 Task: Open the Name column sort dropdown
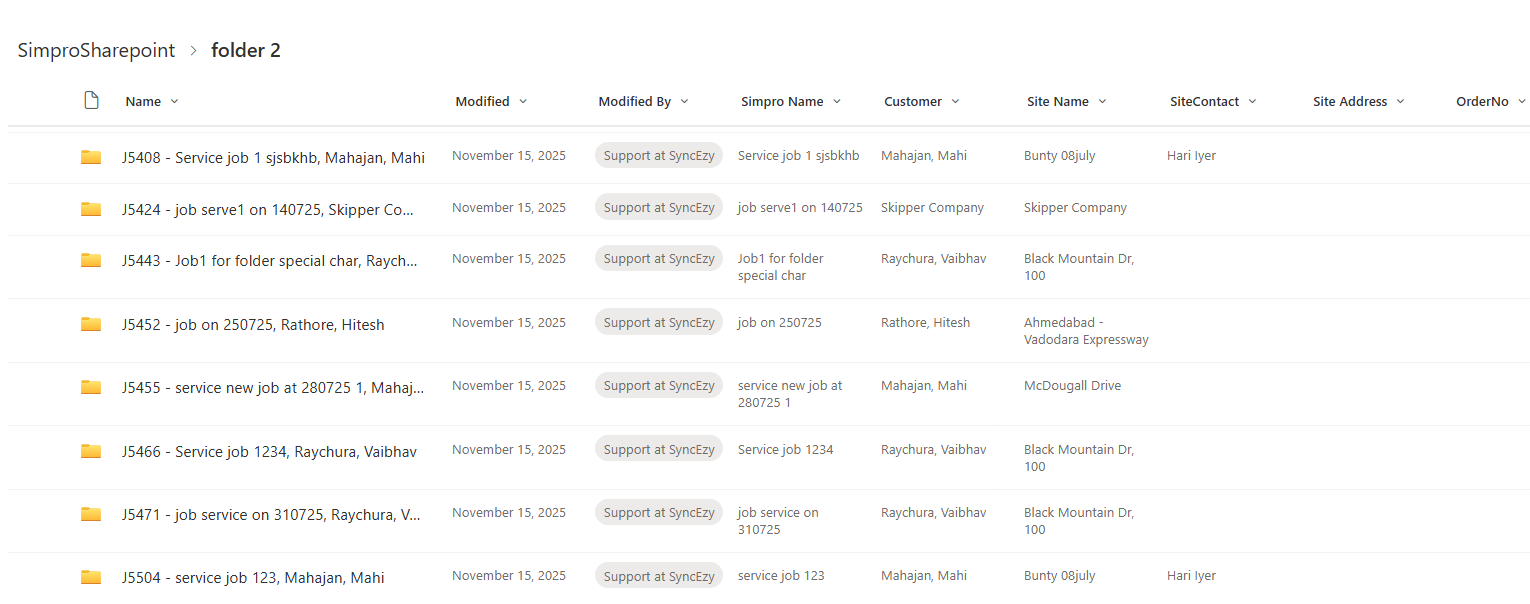[175, 102]
